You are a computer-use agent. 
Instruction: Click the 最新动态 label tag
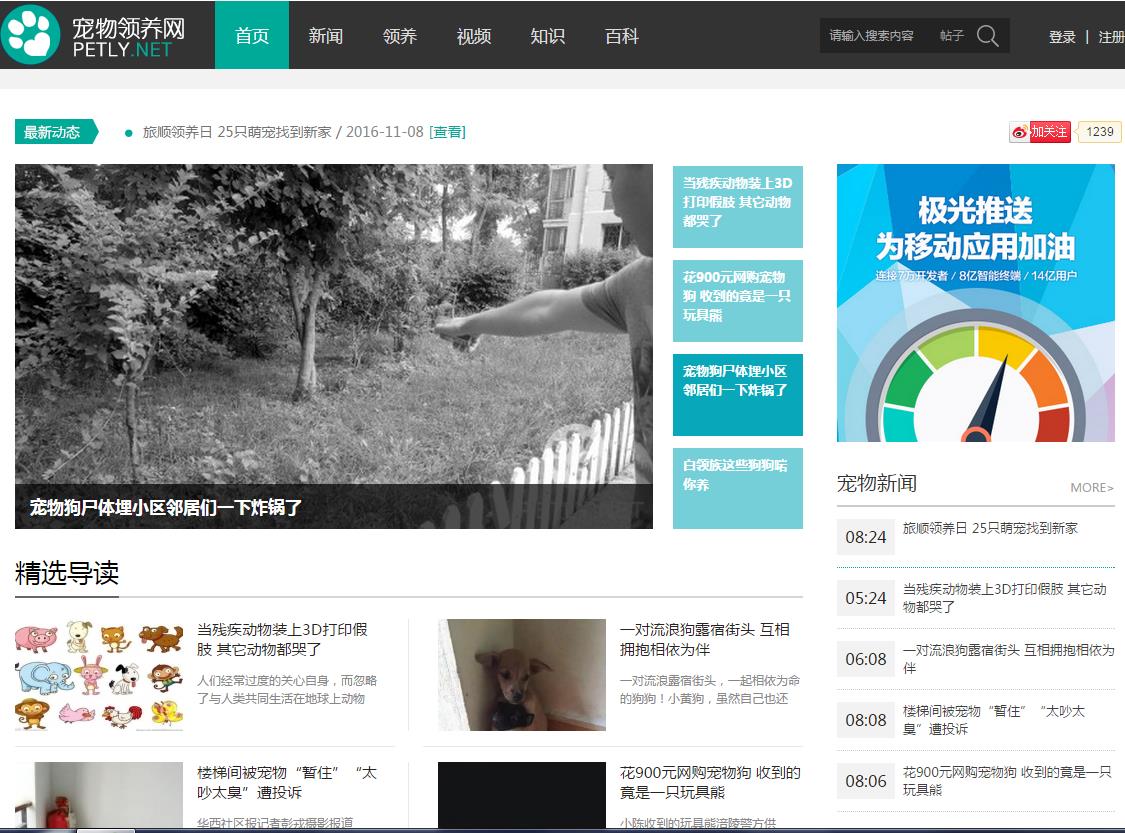55,132
